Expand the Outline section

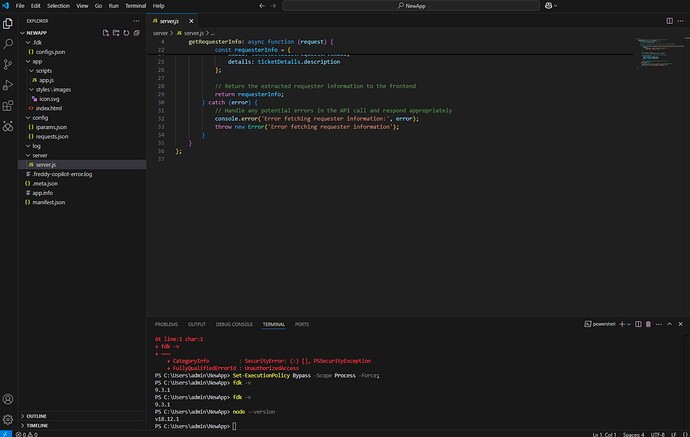pyautogui.click(x=82, y=416)
